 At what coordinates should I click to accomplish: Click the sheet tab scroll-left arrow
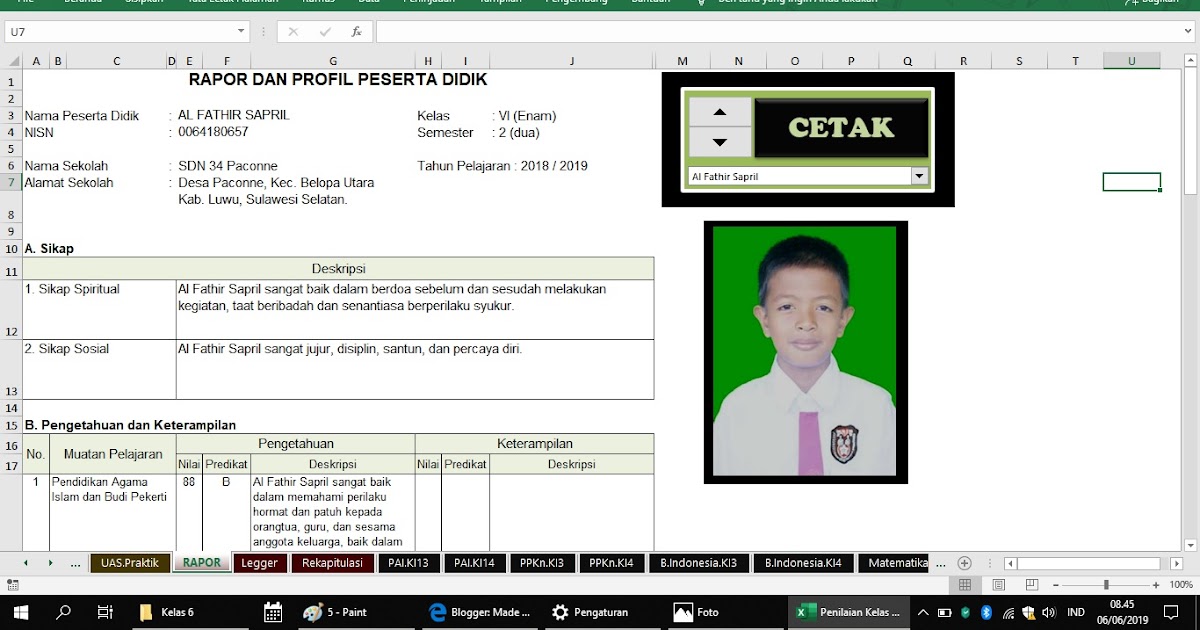tap(25, 563)
